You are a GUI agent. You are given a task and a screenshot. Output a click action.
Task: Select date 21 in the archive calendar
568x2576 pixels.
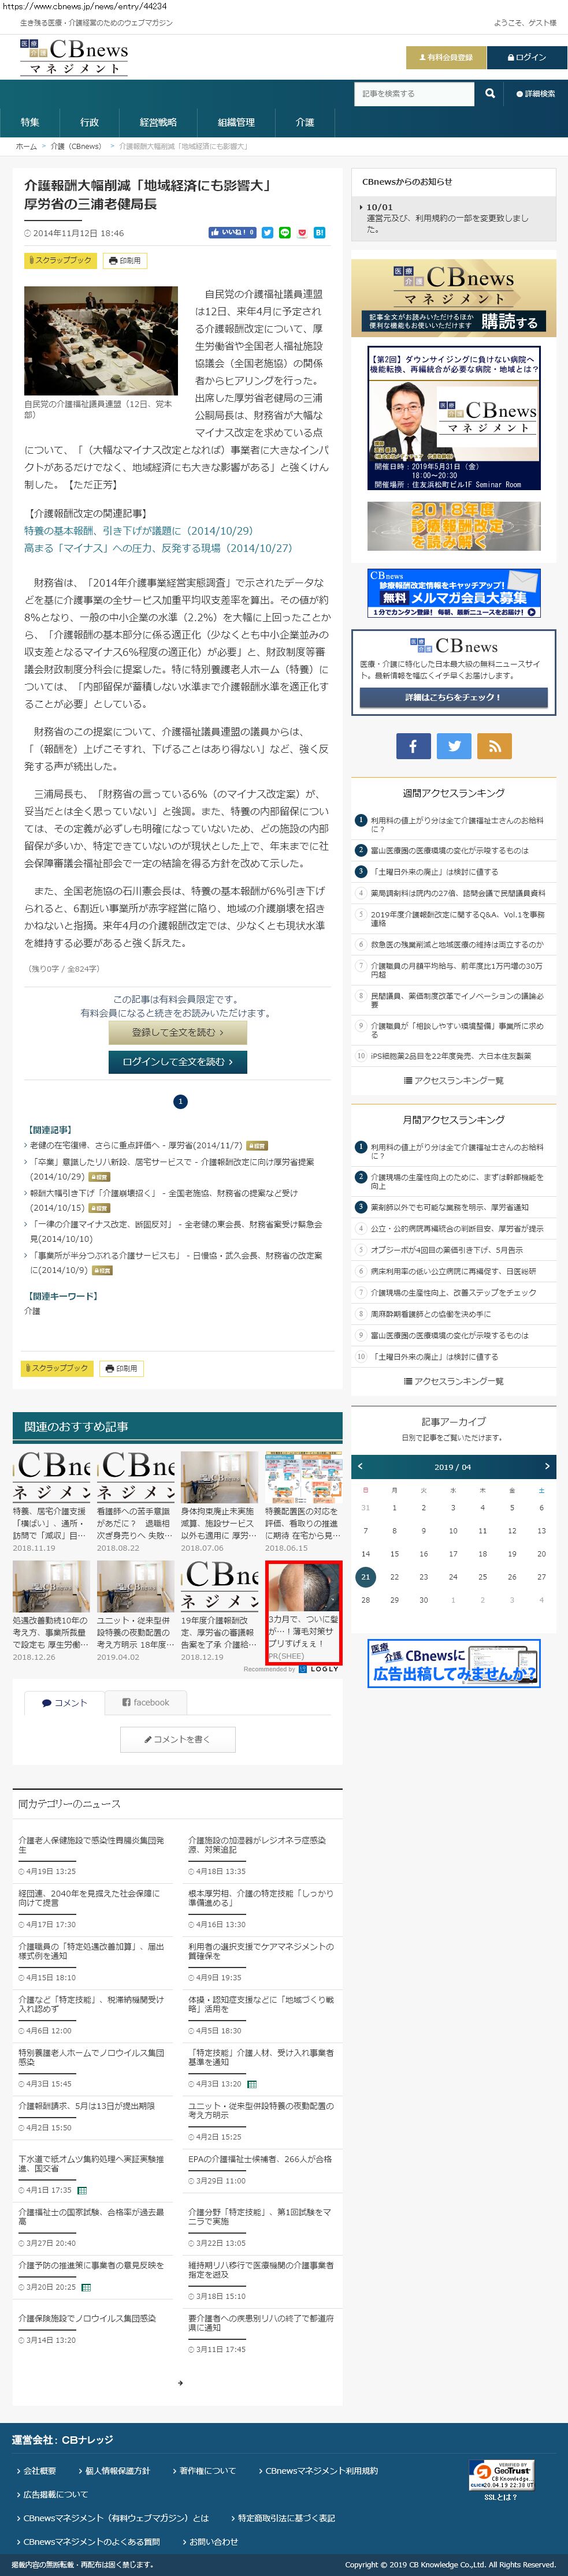point(365,1577)
